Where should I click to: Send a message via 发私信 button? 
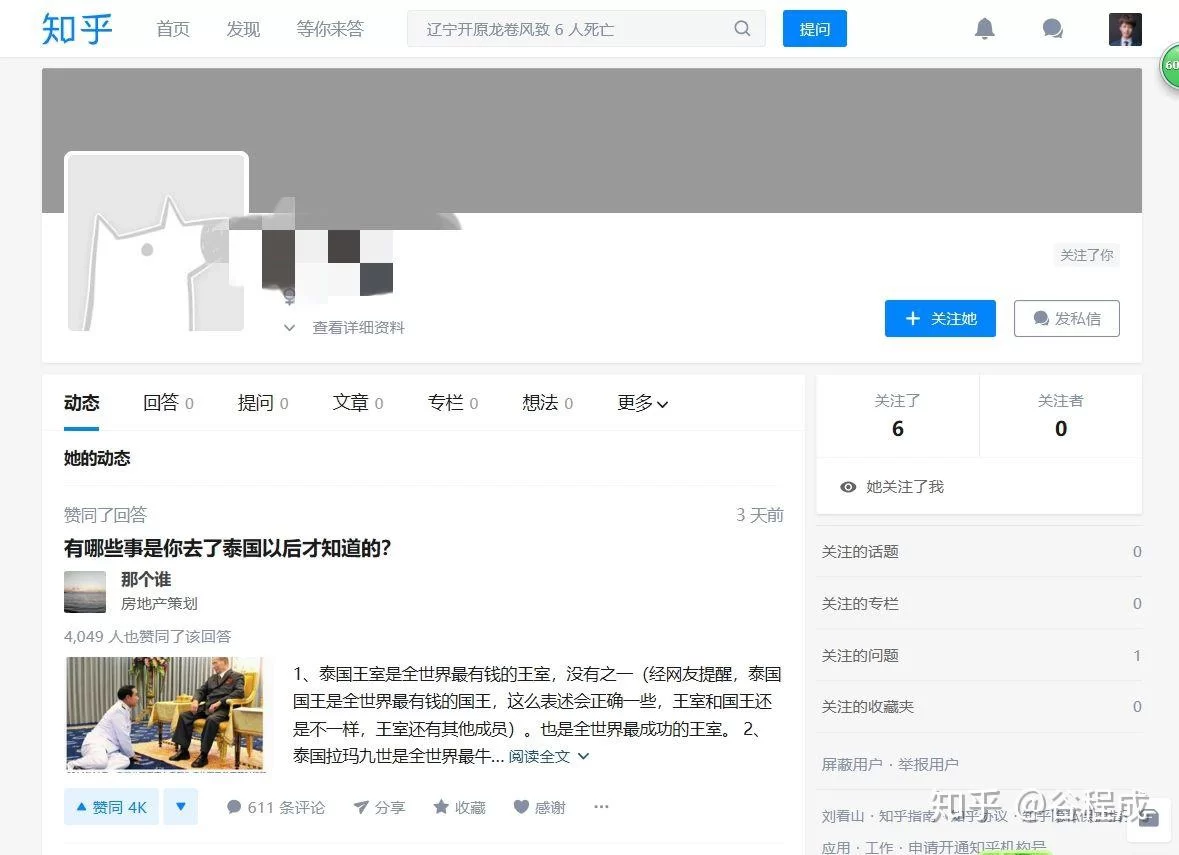pos(1066,319)
